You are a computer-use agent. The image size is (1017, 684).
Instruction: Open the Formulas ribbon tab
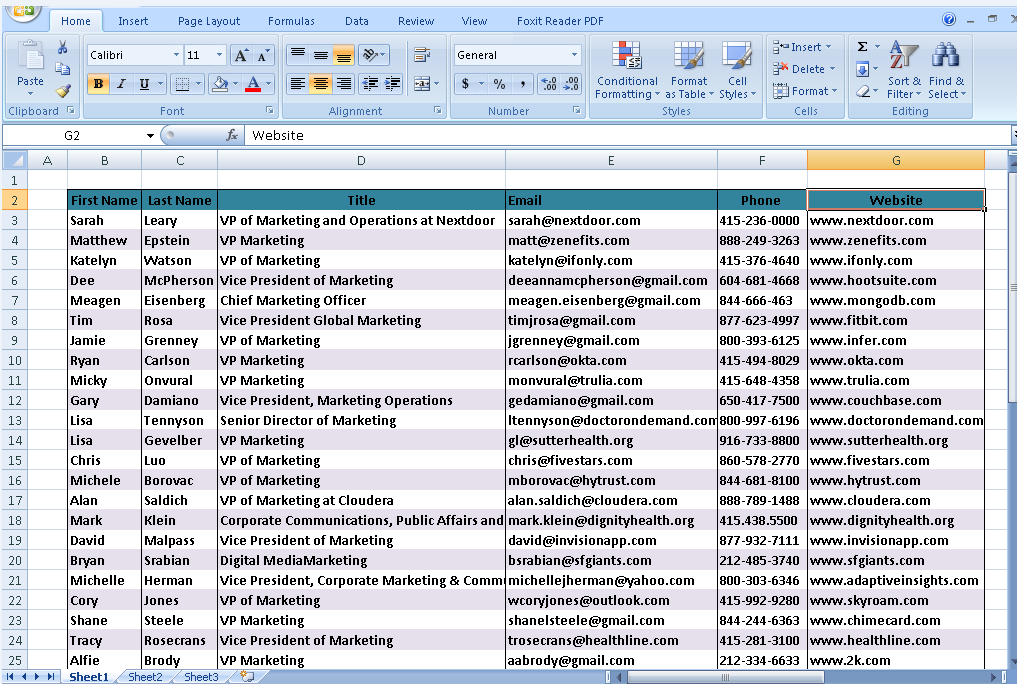[x=291, y=20]
